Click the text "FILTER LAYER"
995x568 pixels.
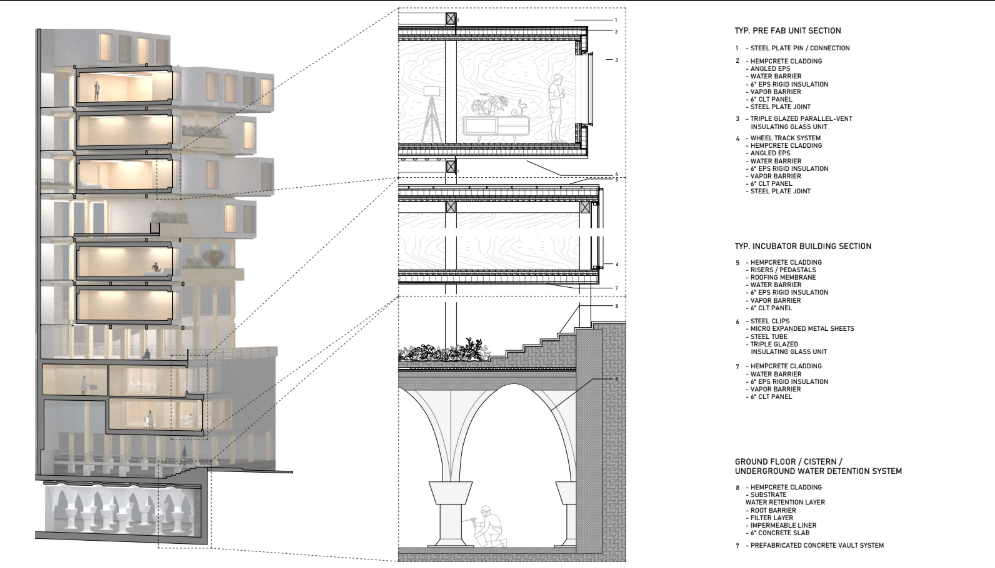(772, 518)
